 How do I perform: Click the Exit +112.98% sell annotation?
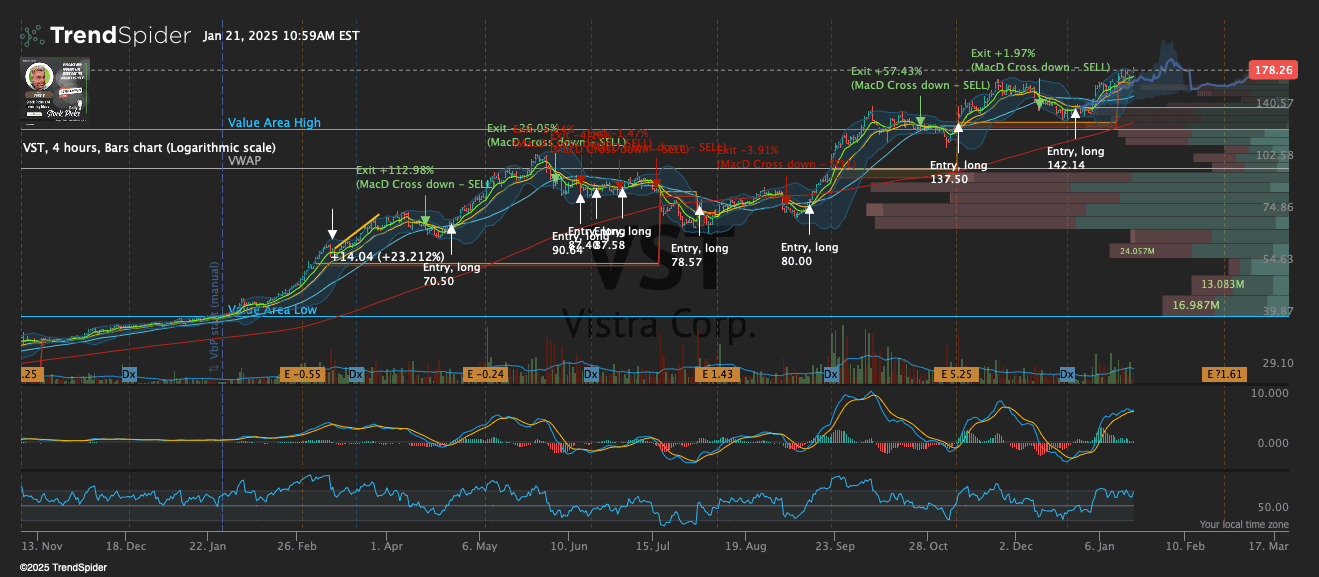[x=425, y=176]
